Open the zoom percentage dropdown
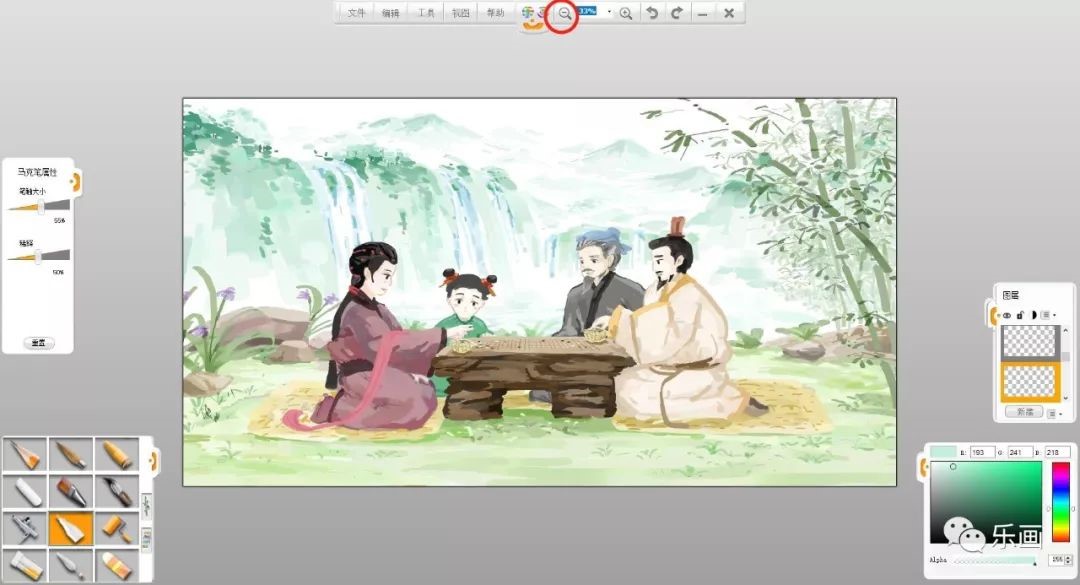This screenshot has height=585, width=1080. [x=609, y=12]
